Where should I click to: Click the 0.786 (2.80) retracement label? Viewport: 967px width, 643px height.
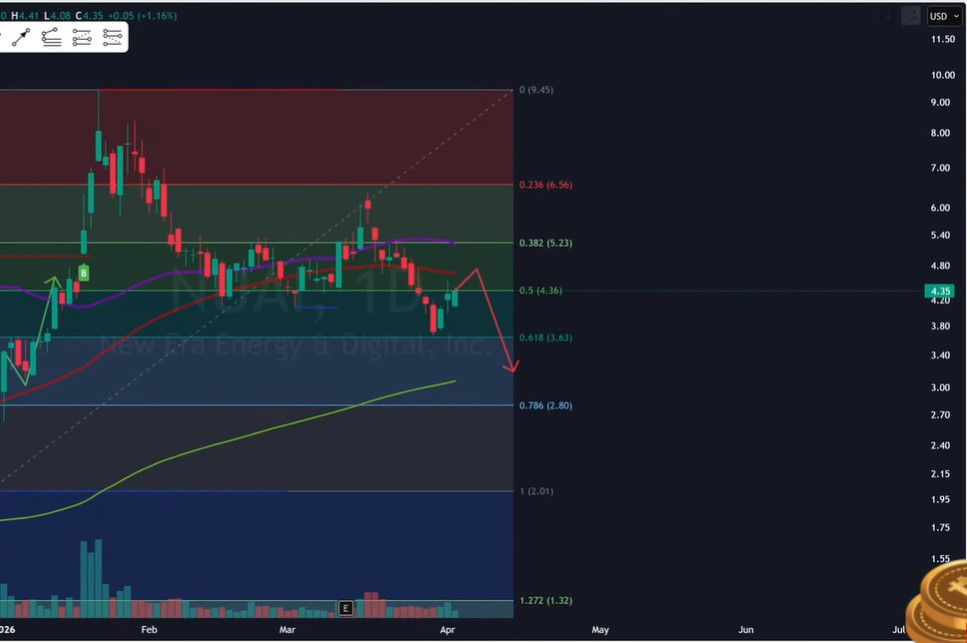point(546,406)
